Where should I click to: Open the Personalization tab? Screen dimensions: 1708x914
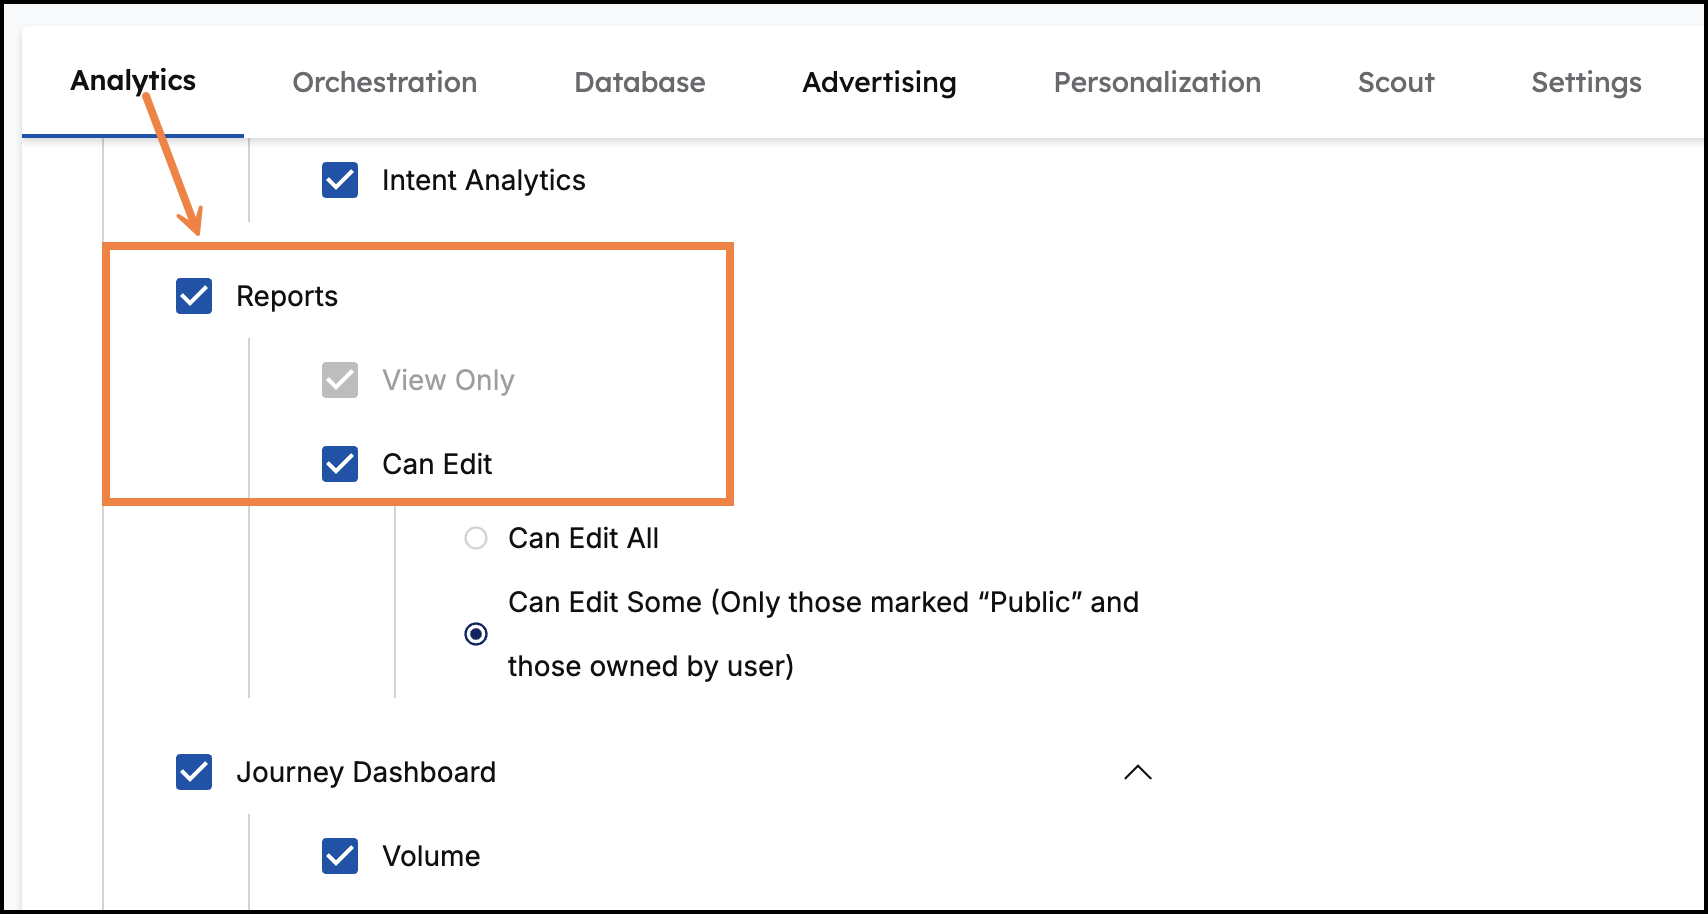tap(1157, 82)
